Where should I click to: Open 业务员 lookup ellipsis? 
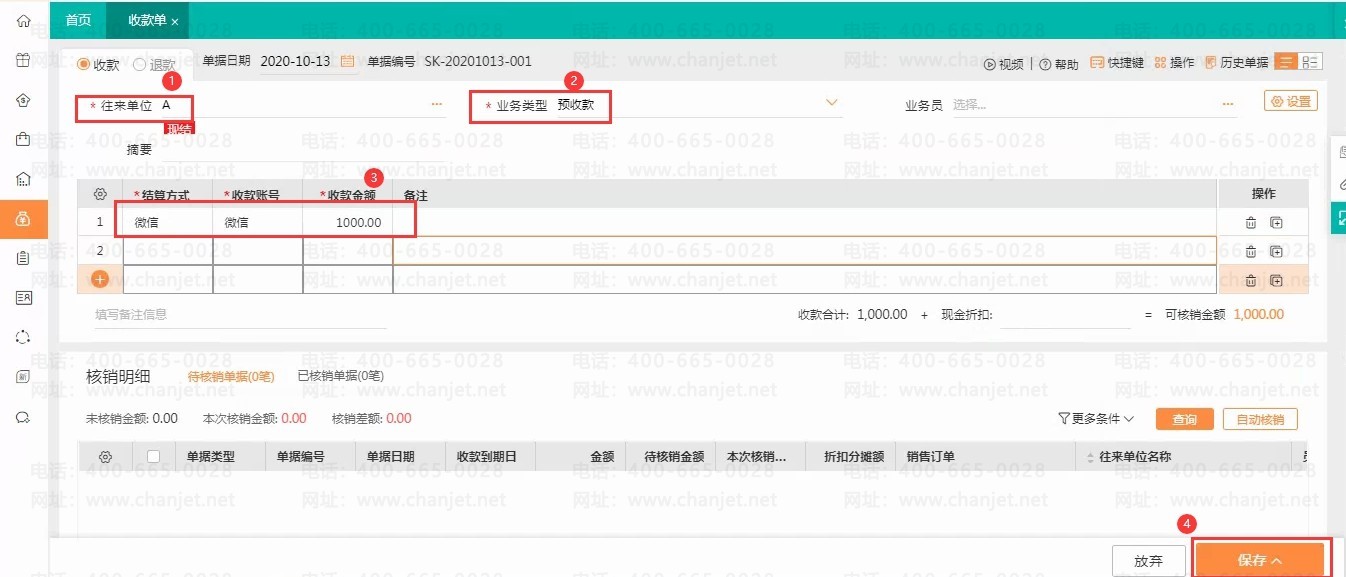click(1227, 104)
